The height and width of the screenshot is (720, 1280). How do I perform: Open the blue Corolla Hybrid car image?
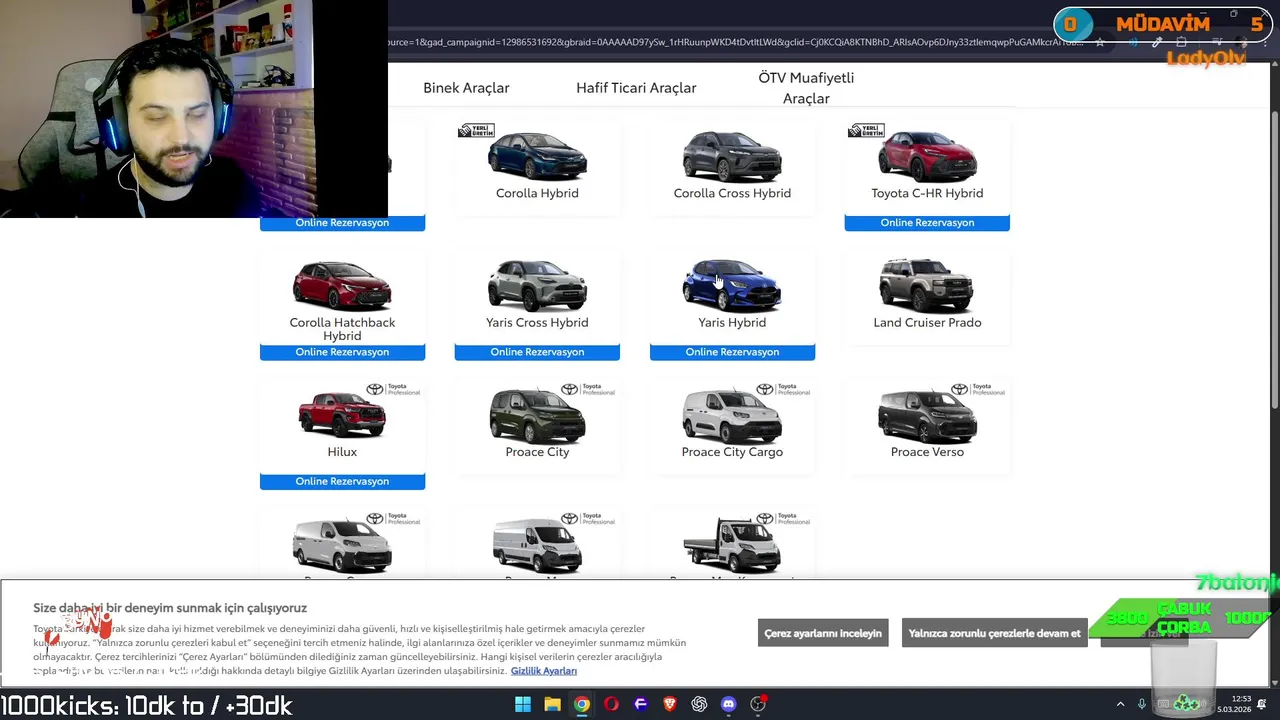537,155
